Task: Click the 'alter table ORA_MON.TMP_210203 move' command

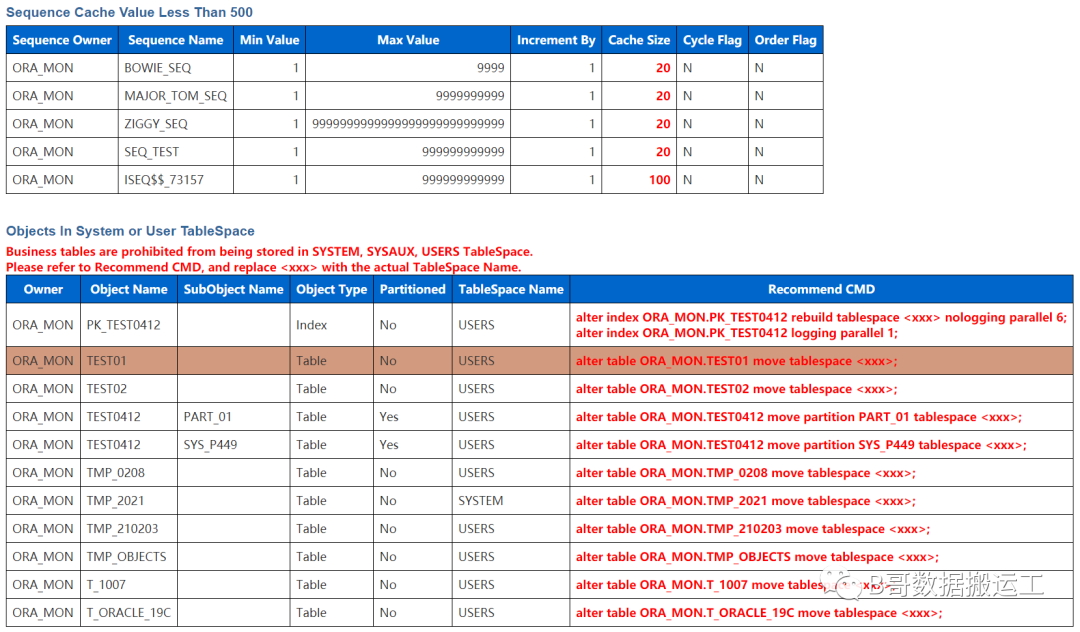Action: (753, 529)
